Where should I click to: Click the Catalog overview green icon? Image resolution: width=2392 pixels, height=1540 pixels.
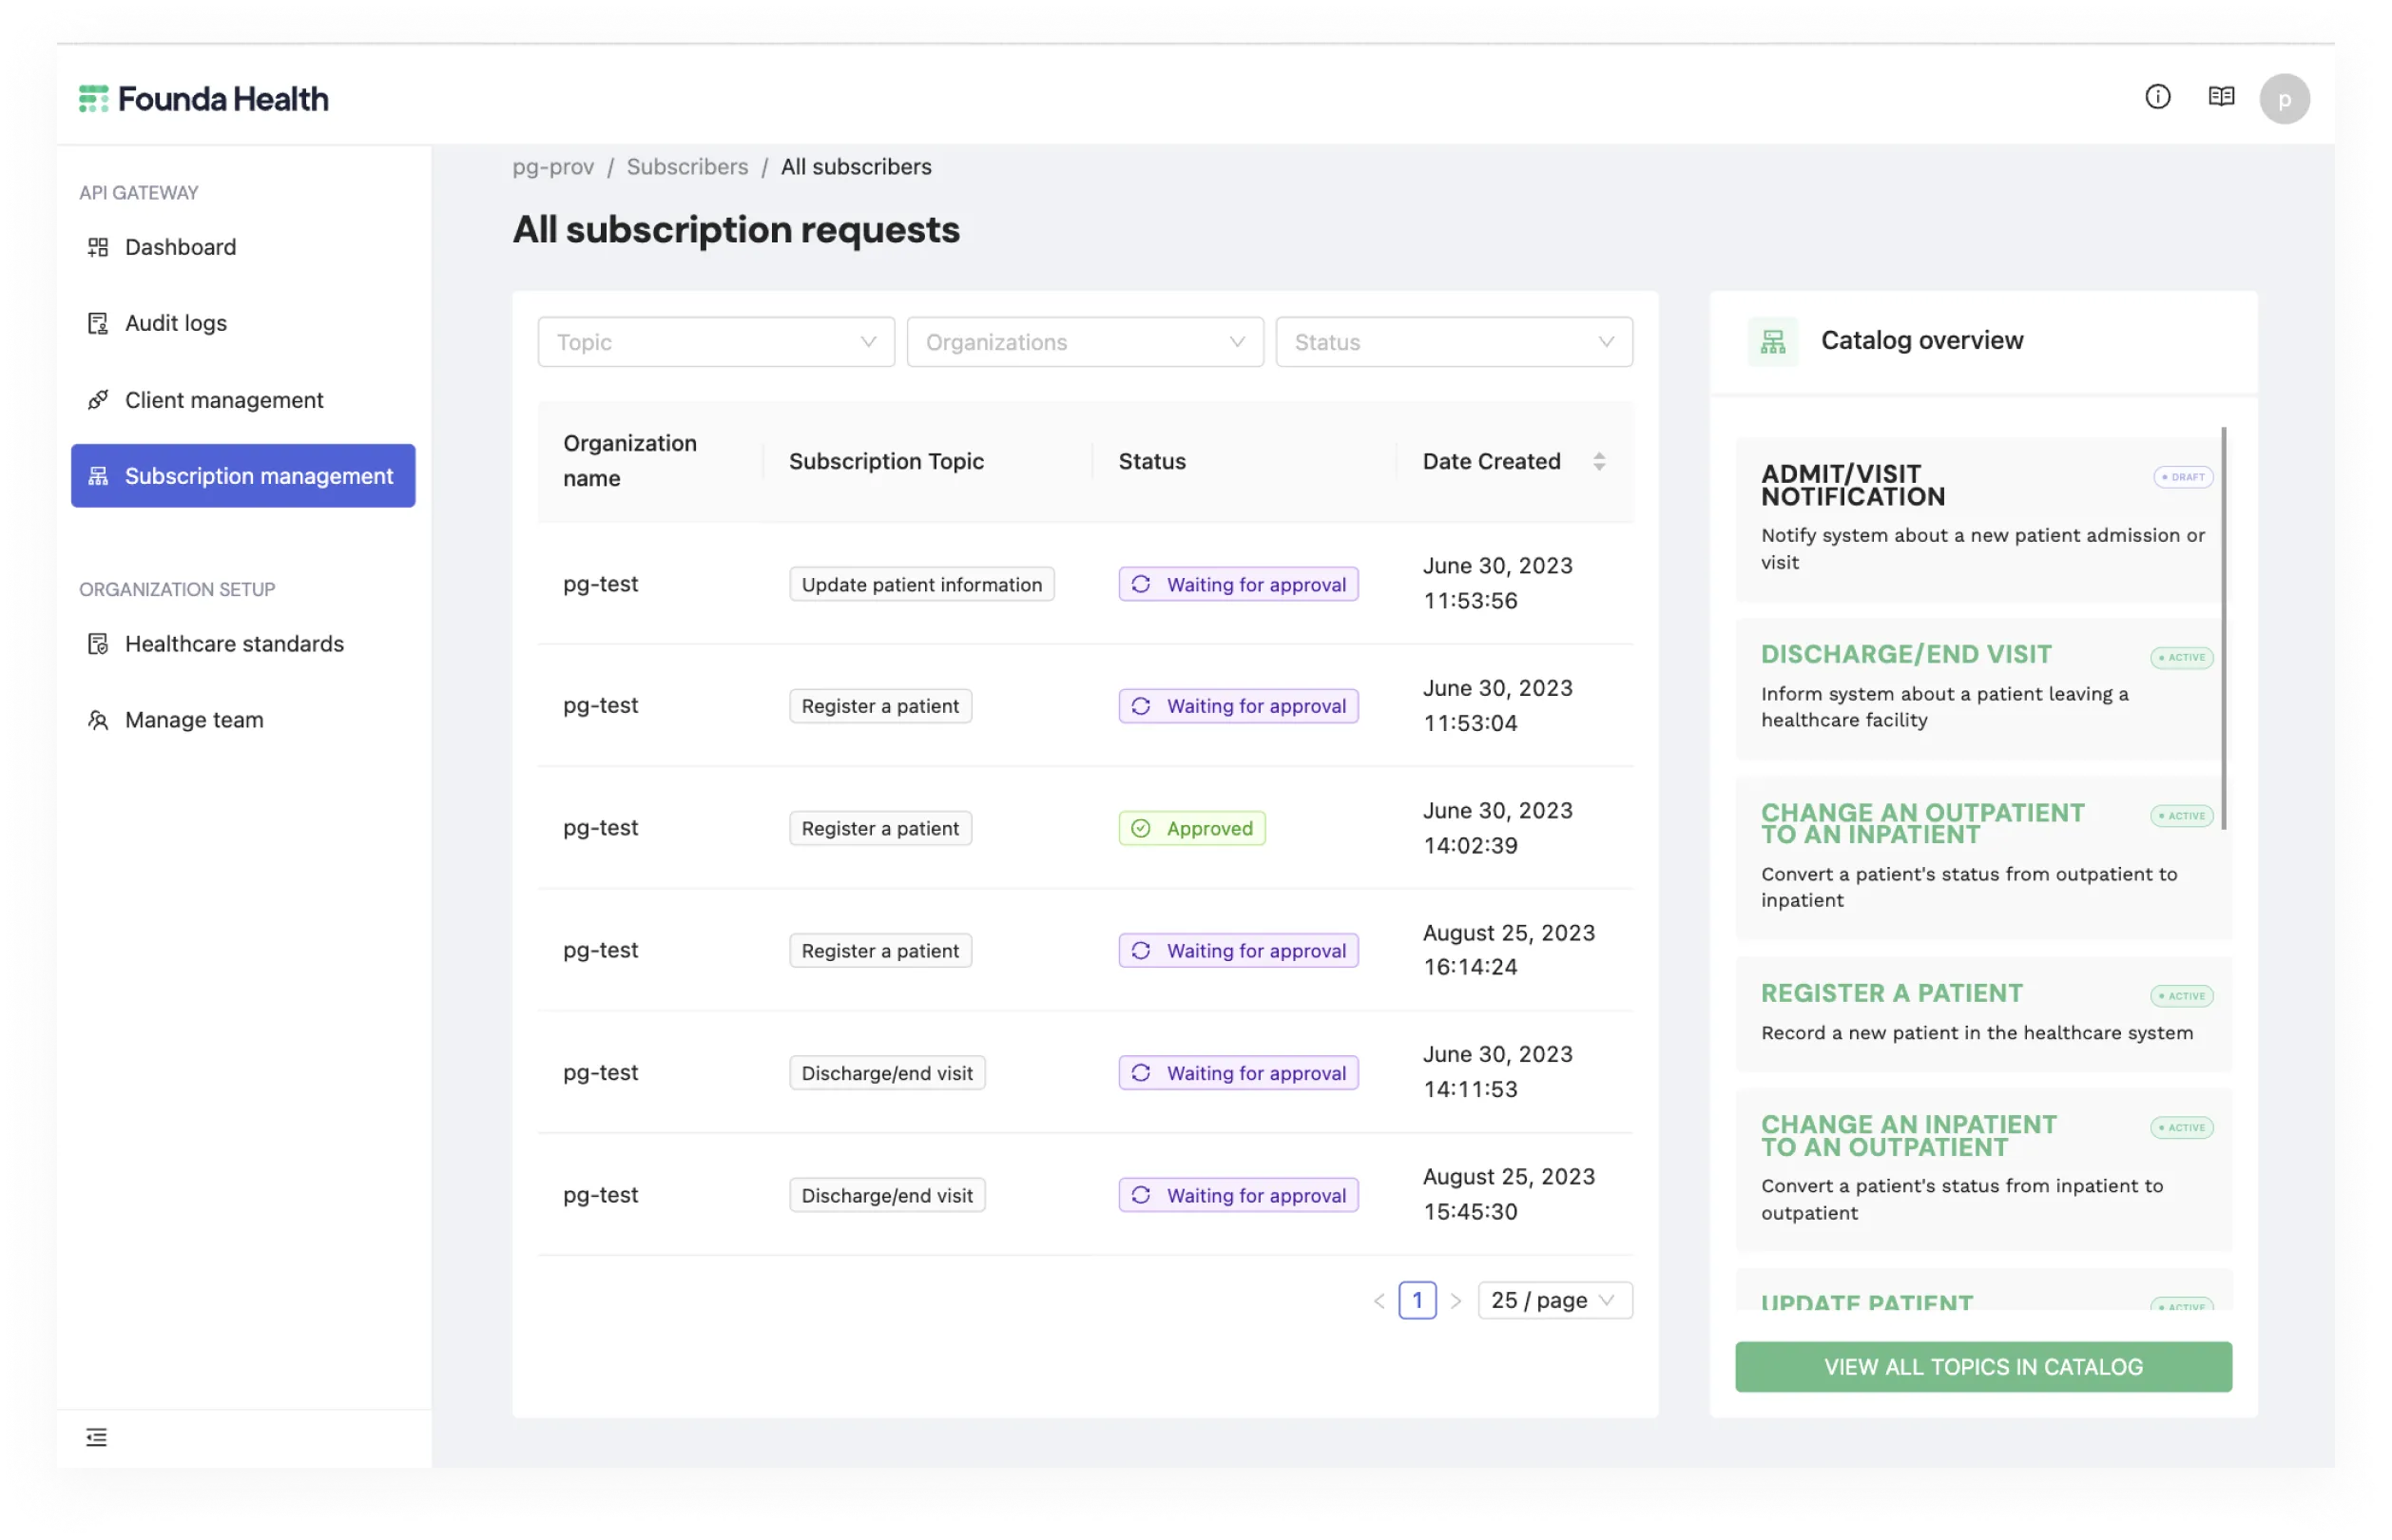coord(1772,342)
